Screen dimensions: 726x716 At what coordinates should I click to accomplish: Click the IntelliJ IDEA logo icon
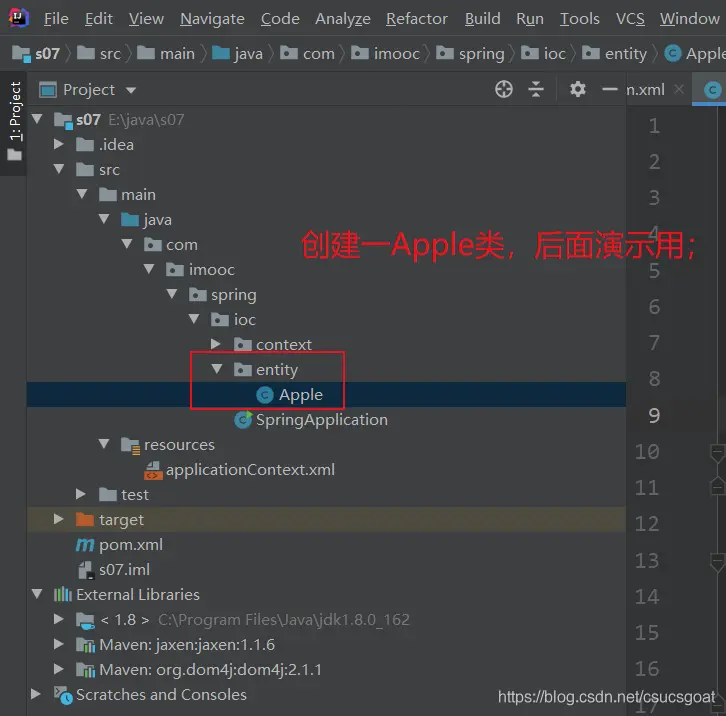pyautogui.click(x=19, y=18)
